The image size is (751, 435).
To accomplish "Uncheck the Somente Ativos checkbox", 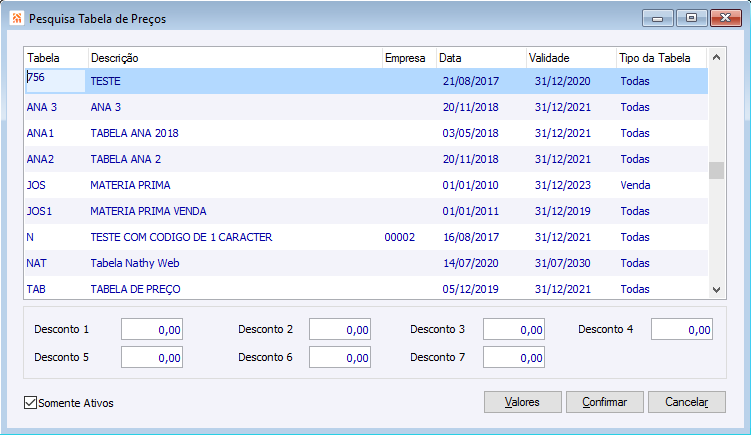I will pyautogui.click(x=30, y=402).
